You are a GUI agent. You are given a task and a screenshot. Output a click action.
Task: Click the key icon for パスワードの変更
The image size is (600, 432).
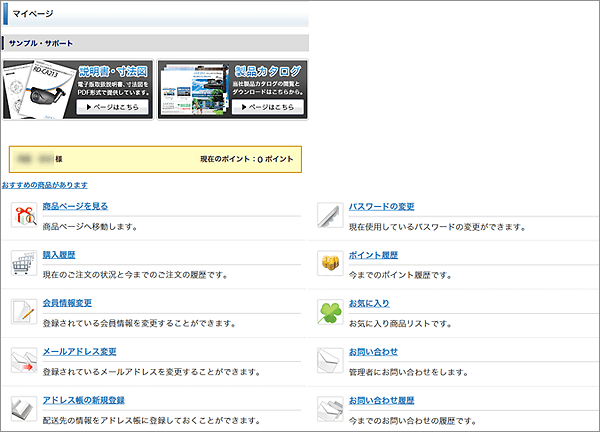[x=330, y=215]
